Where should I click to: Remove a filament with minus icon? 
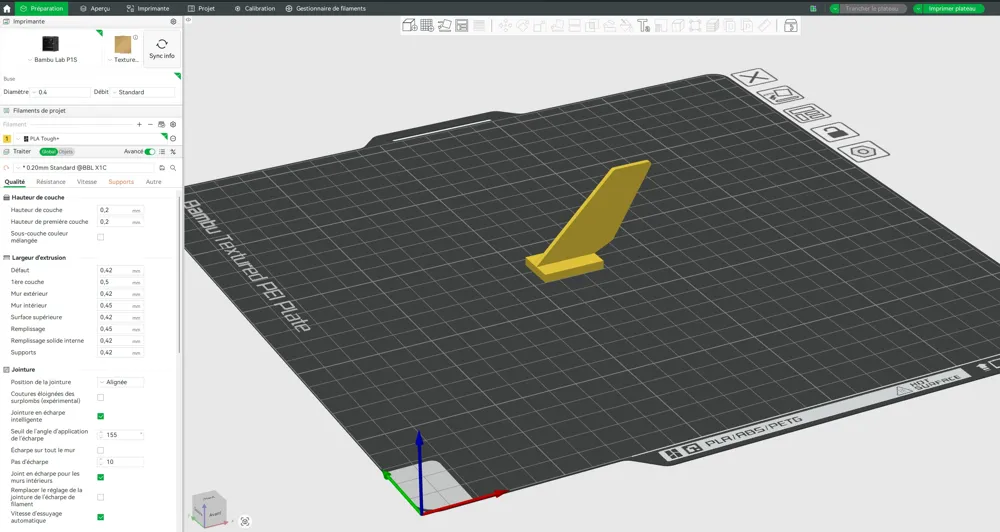[x=150, y=124]
